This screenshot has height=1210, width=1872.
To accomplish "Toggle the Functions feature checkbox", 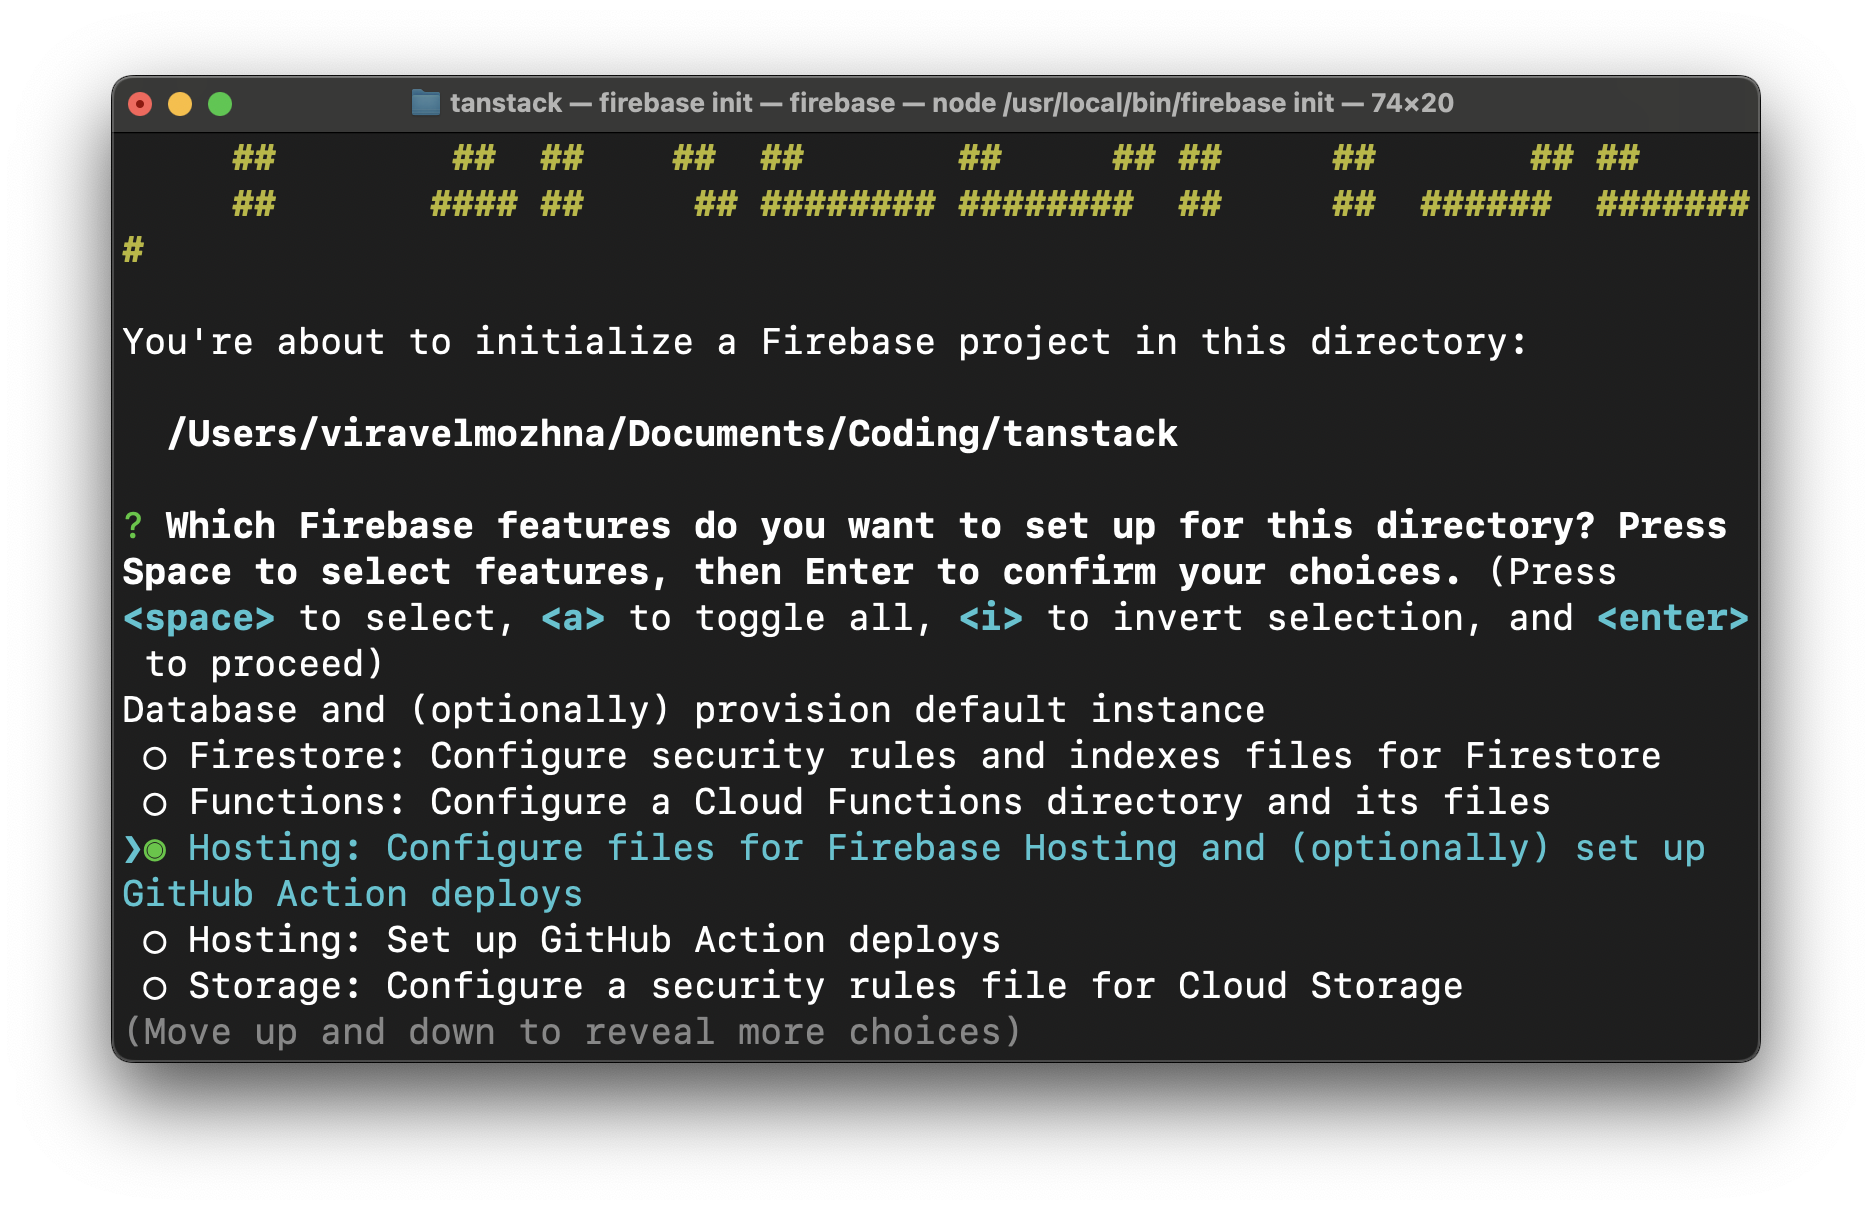I will pyautogui.click(x=156, y=801).
